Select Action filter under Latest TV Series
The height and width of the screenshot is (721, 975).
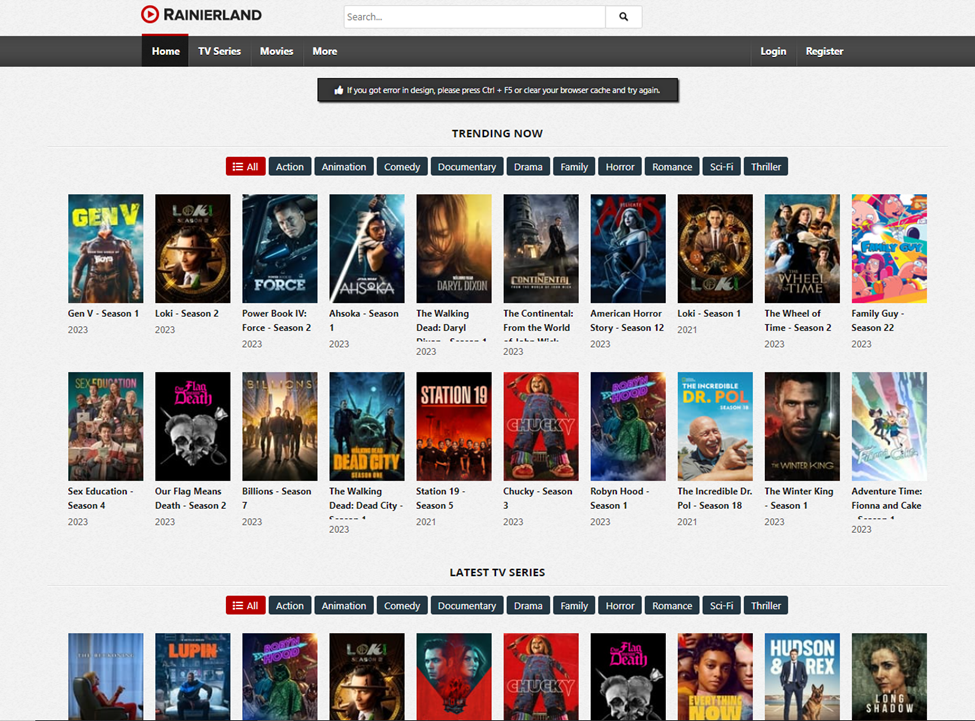tap(290, 605)
